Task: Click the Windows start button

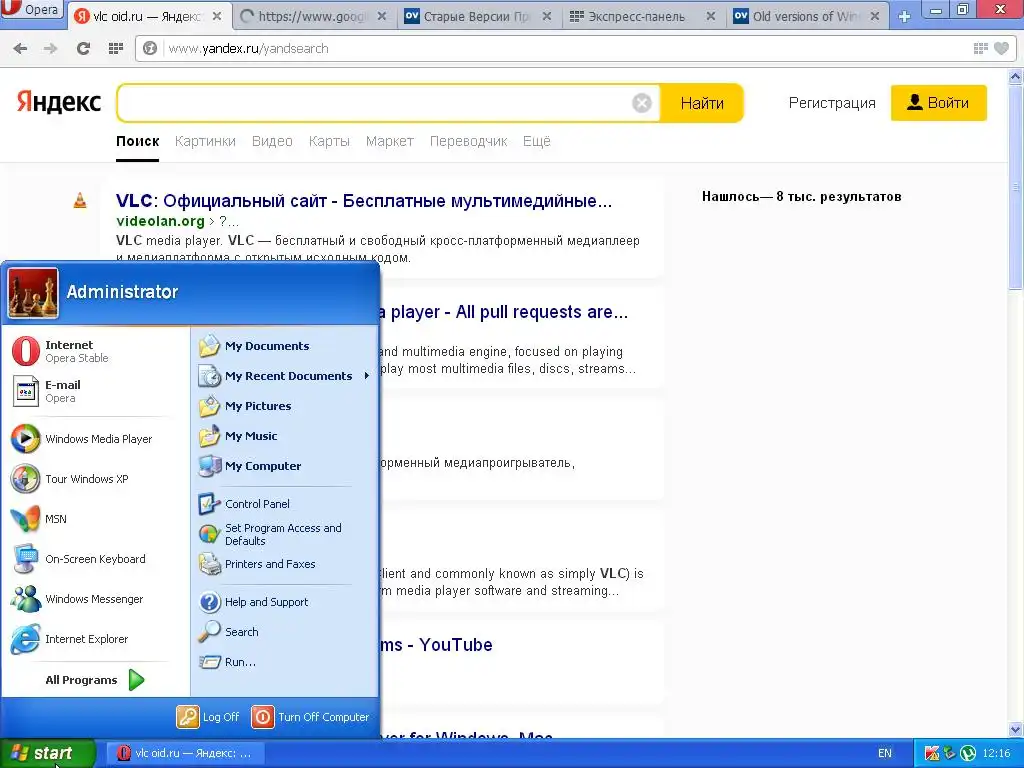Action: [x=47, y=753]
